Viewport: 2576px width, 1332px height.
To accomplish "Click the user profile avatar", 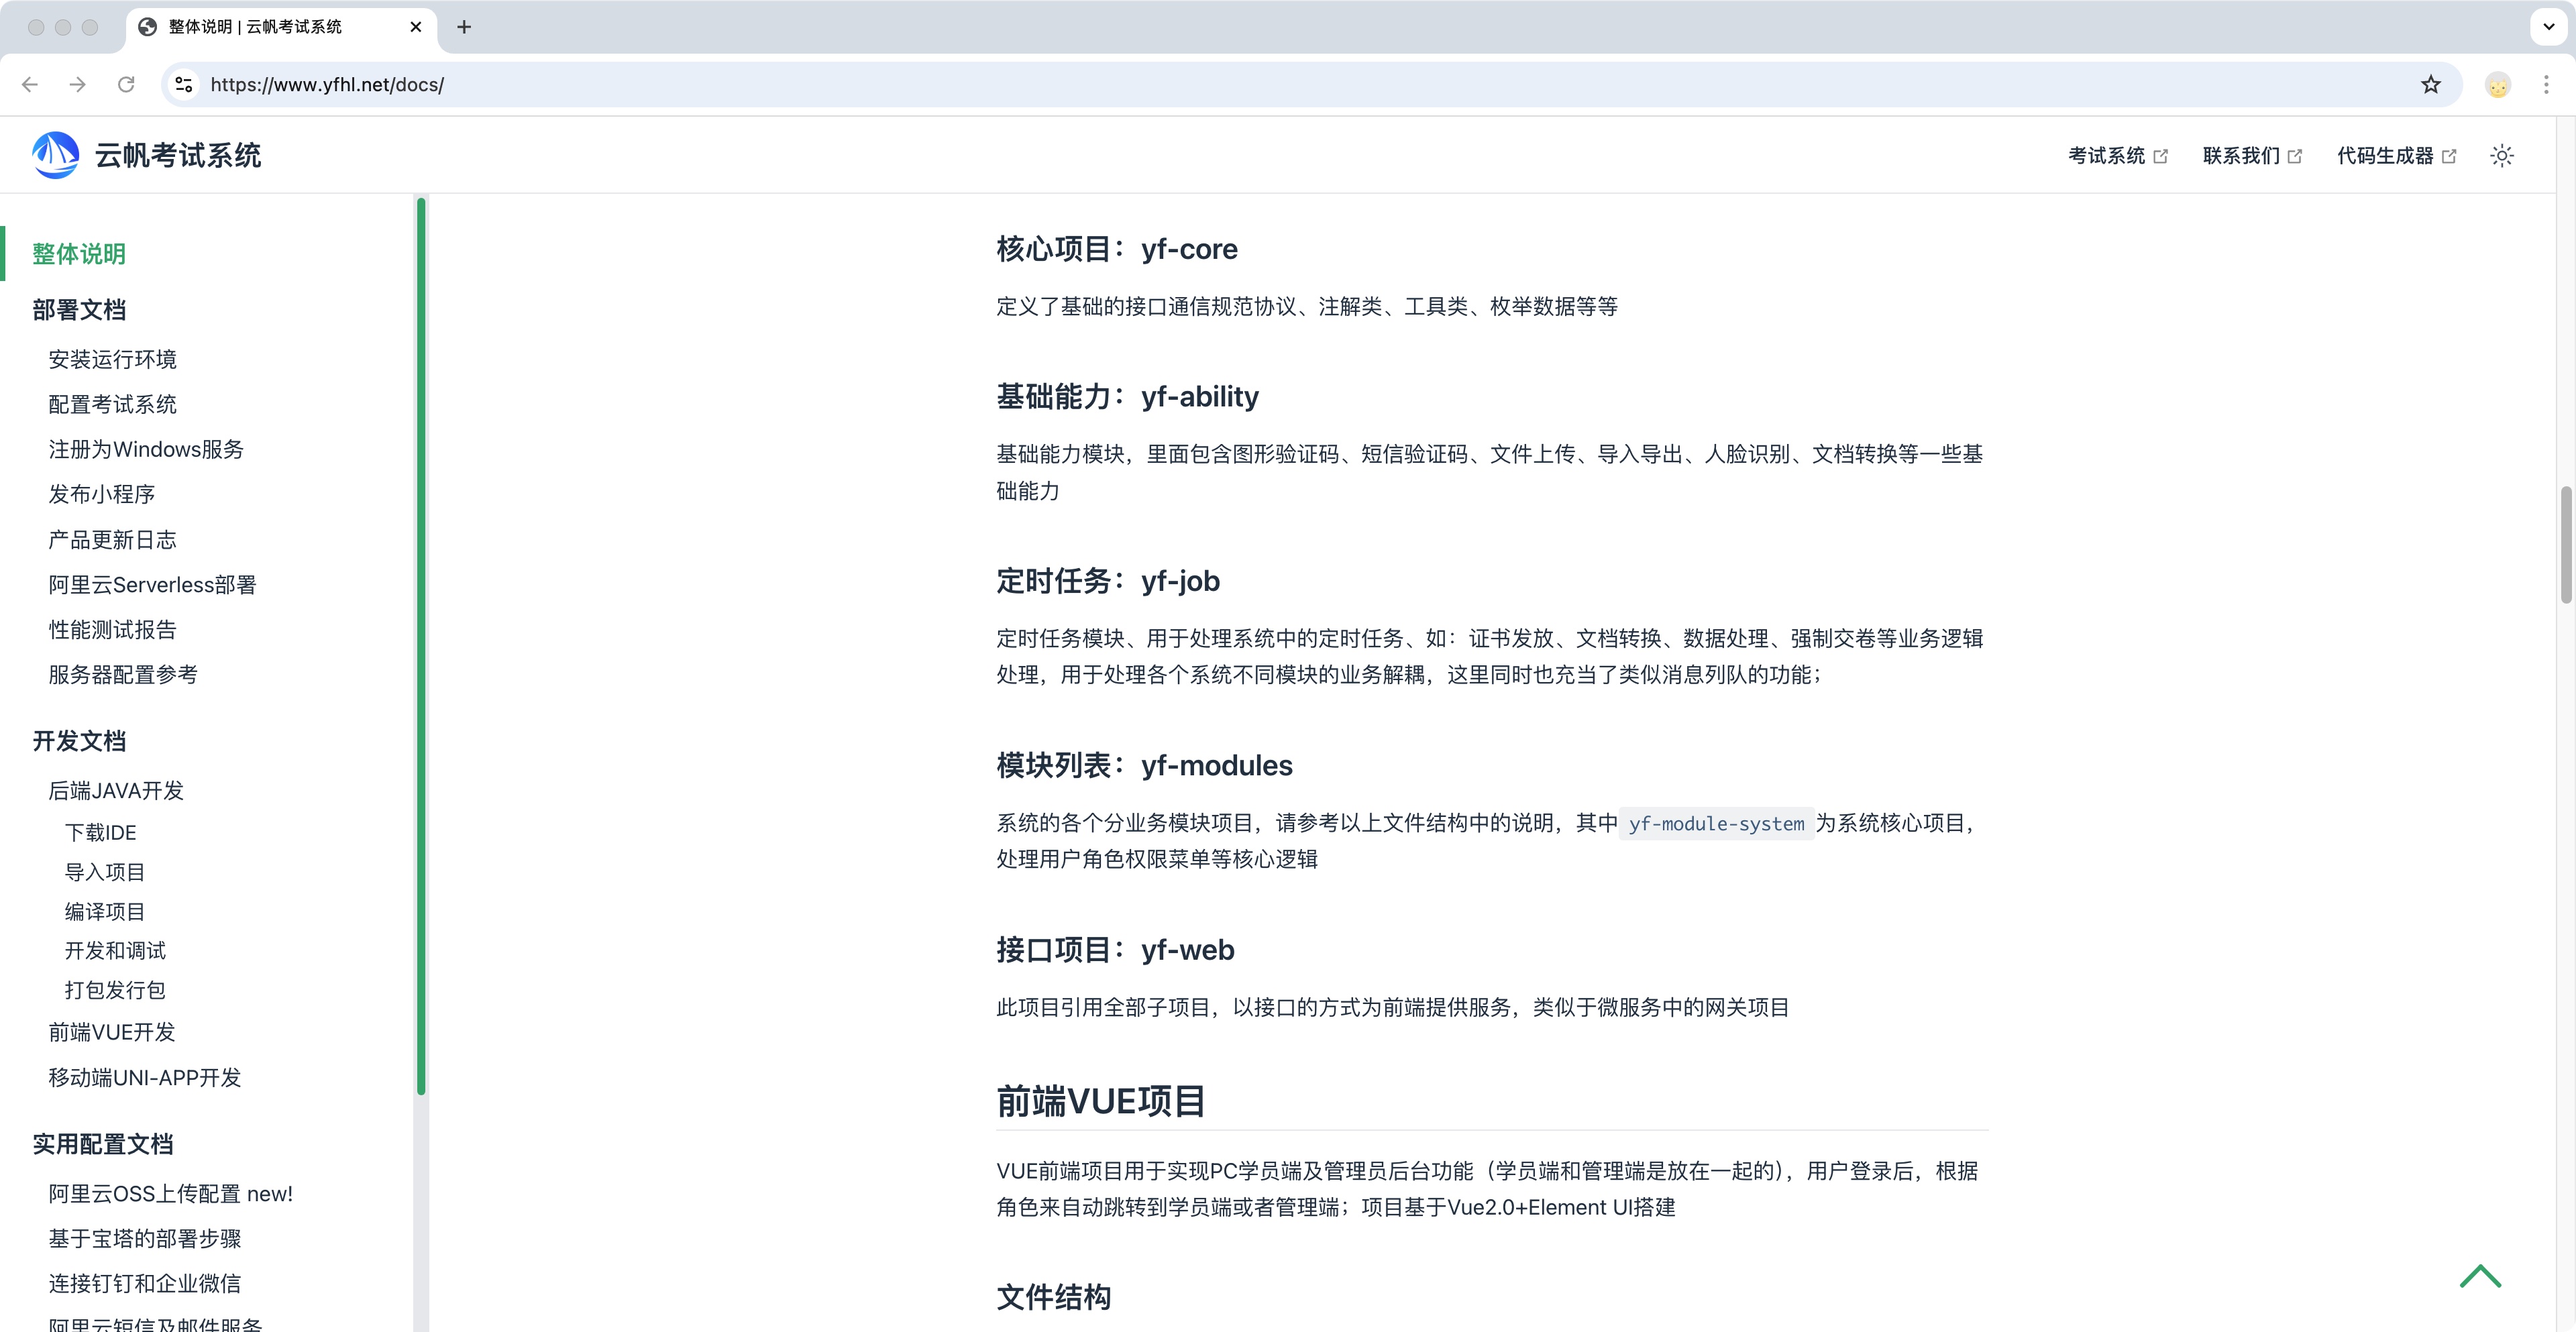I will (2497, 85).
